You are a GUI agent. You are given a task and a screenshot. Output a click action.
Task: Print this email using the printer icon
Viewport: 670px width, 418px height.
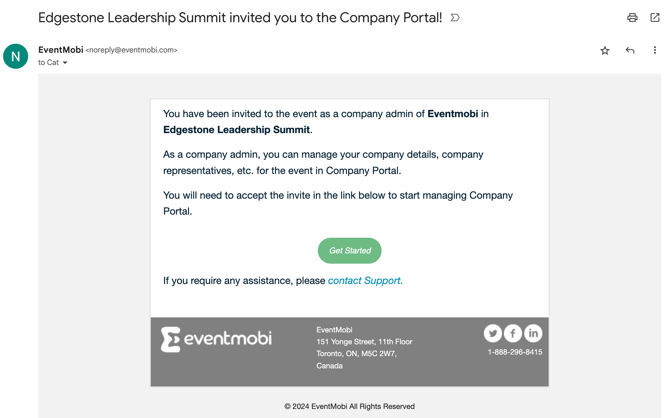pos(632,18)
